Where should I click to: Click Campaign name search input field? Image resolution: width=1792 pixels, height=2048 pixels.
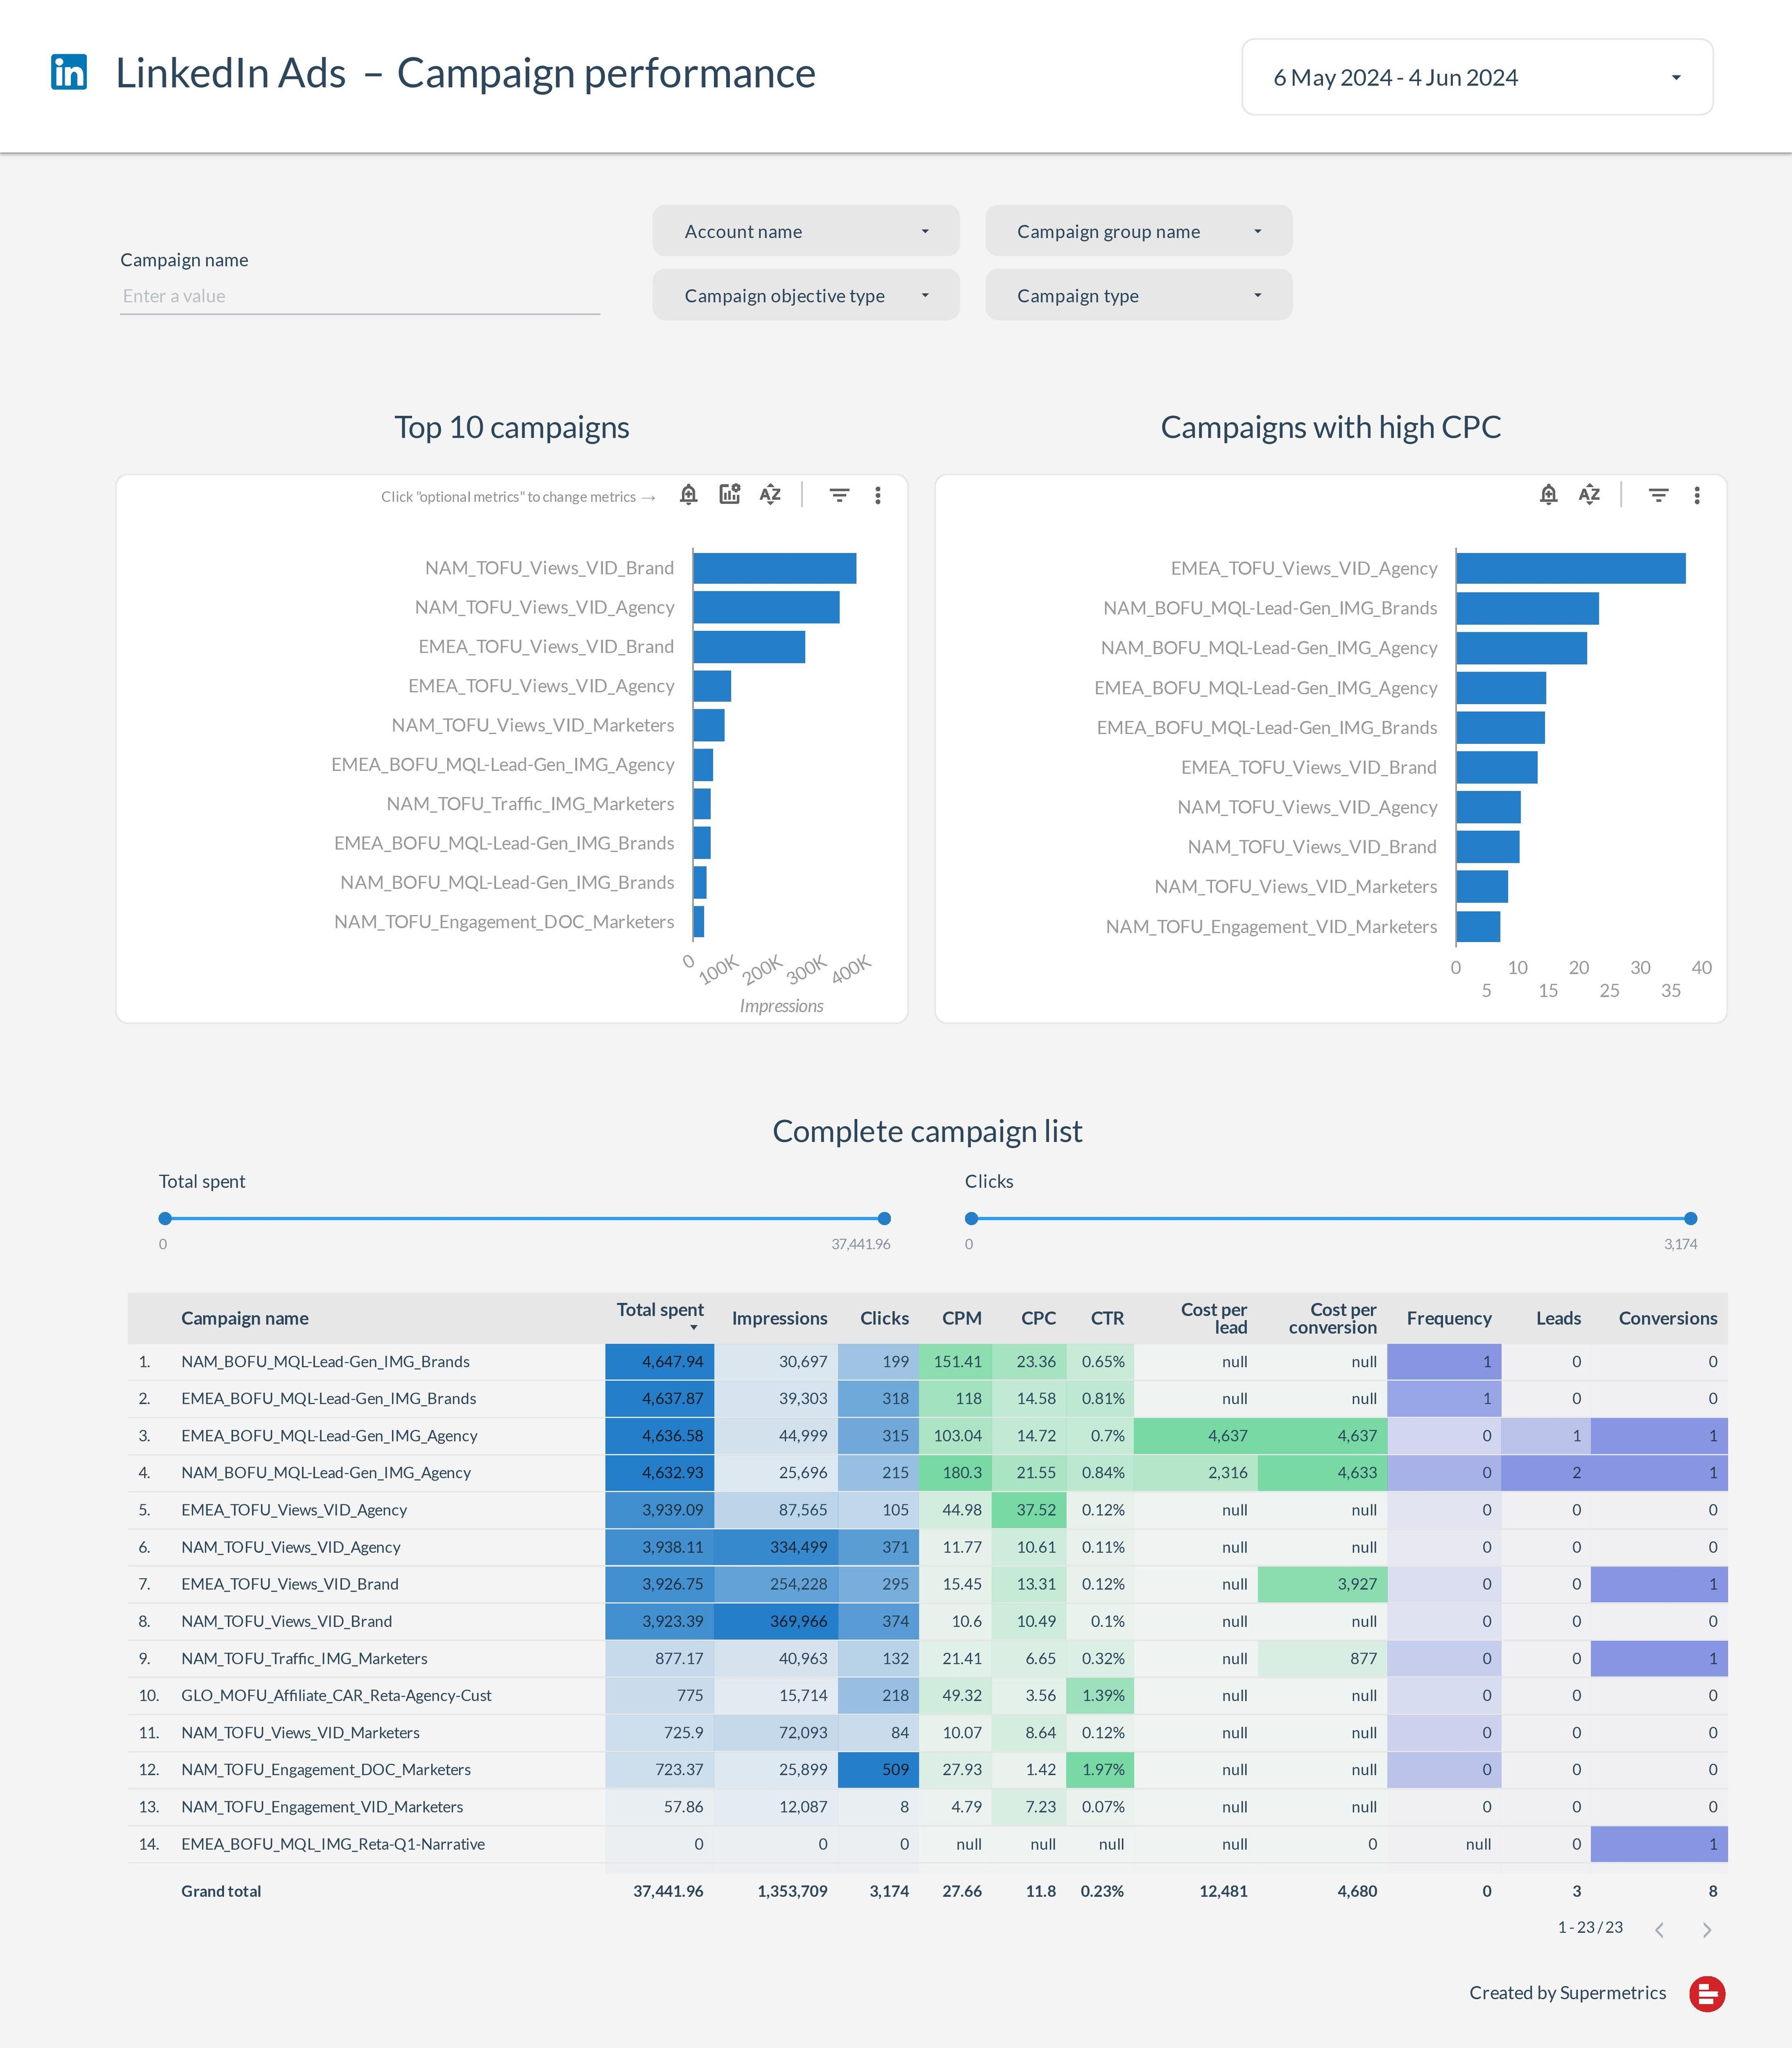(x=359, y=296)
